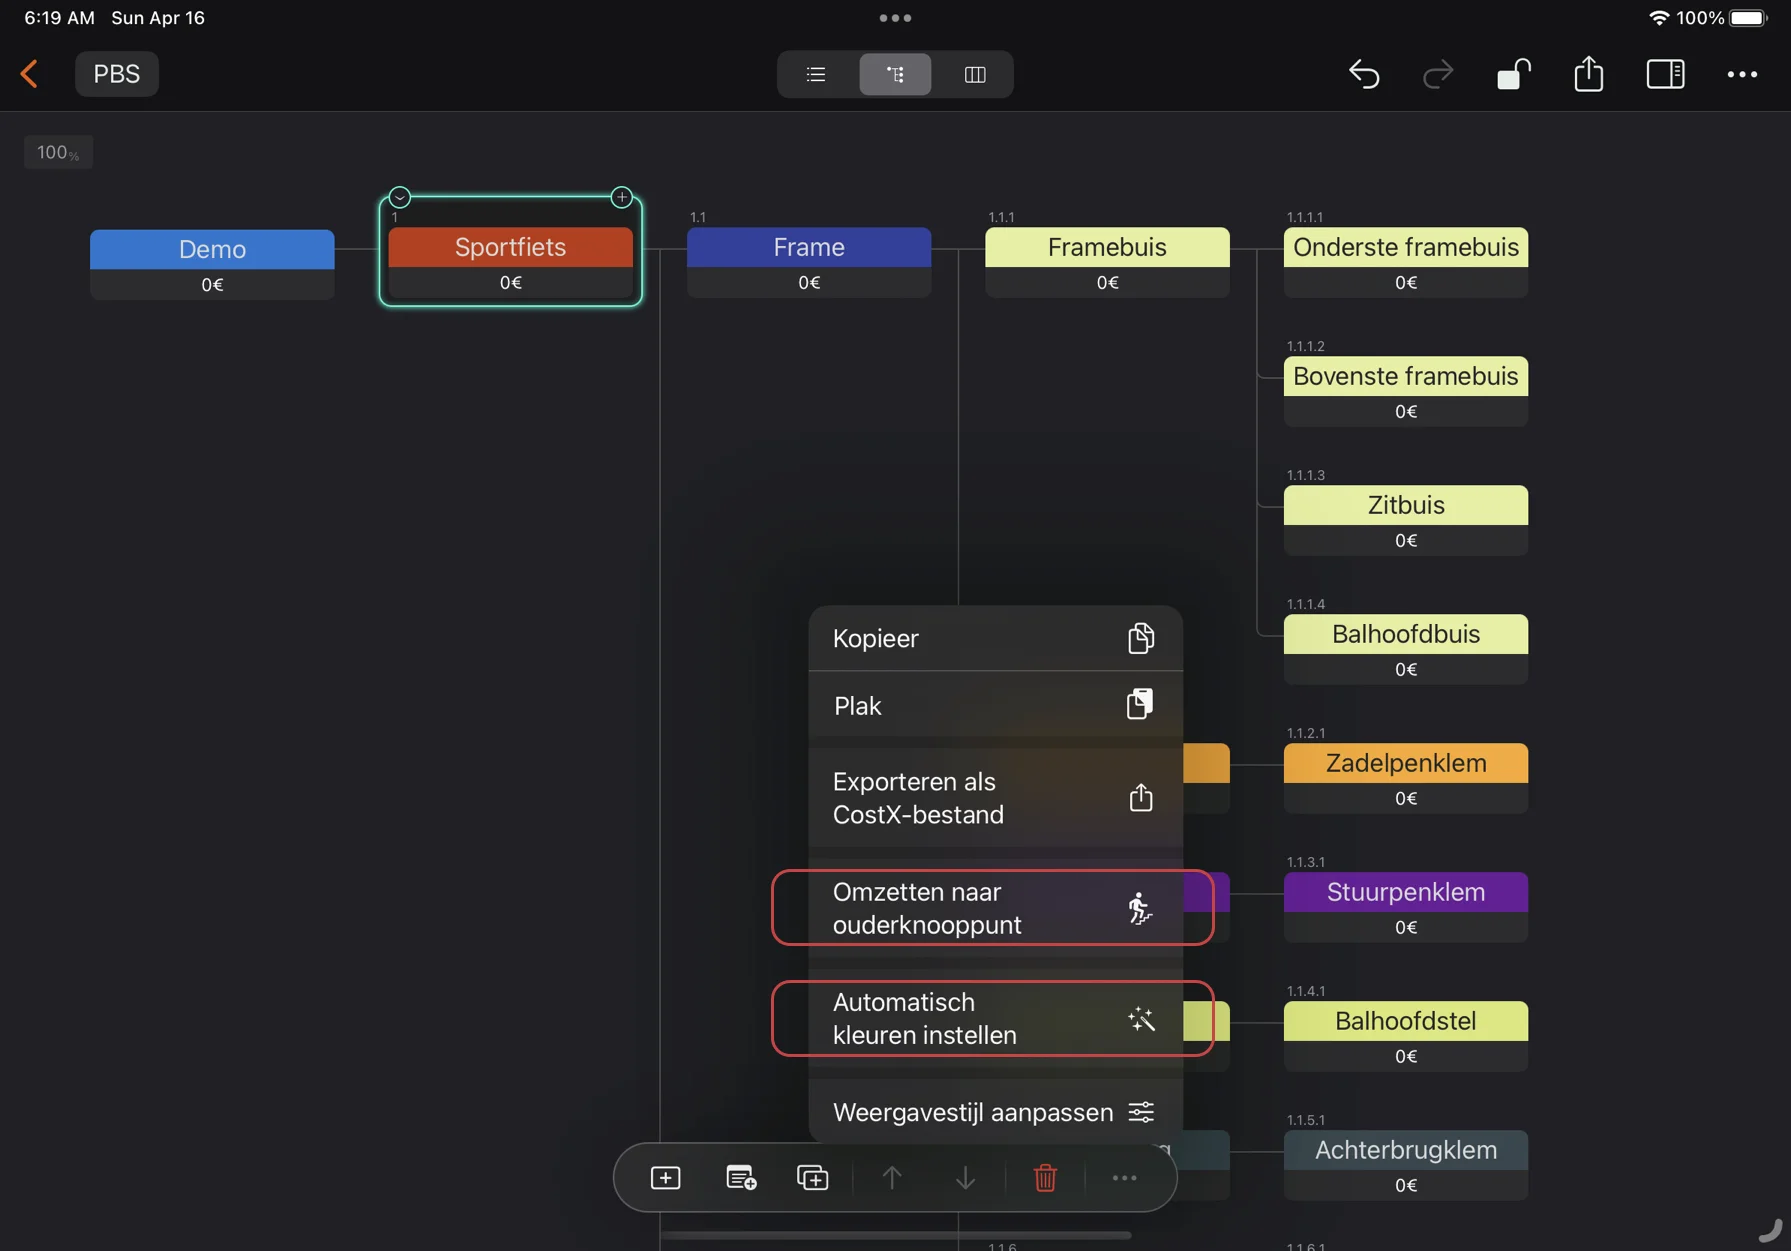This screenshot has height=1251, width=1791.
Task: Open top-right more options menu
Action: point(1742,74)
